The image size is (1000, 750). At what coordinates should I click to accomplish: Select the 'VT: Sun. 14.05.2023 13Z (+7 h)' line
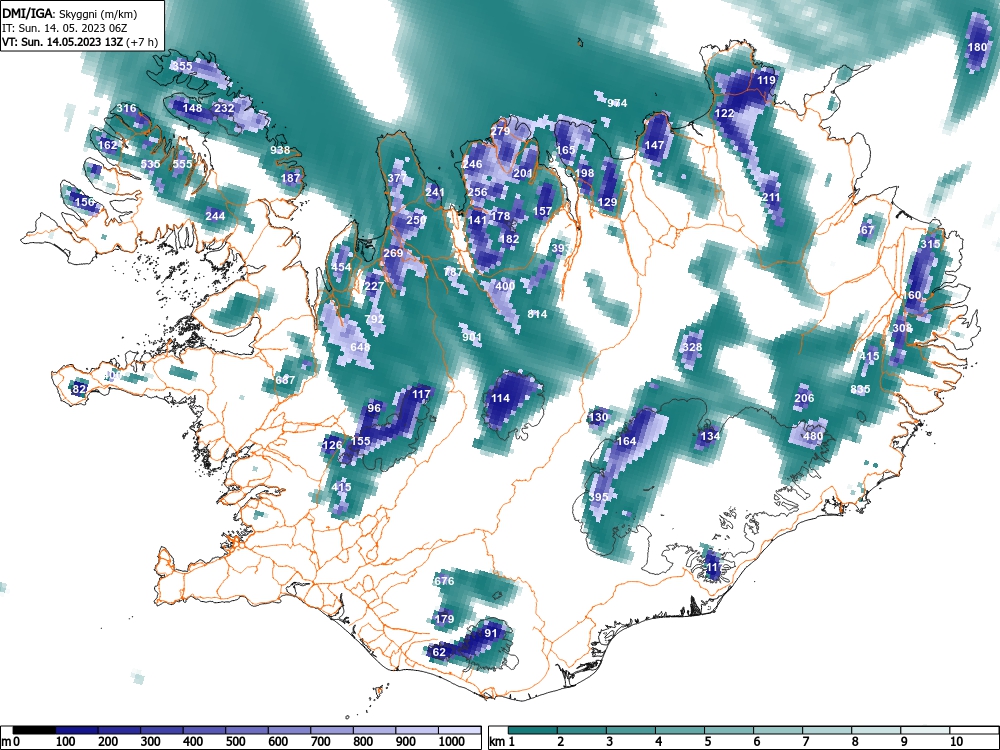click(x=80, y=42)
